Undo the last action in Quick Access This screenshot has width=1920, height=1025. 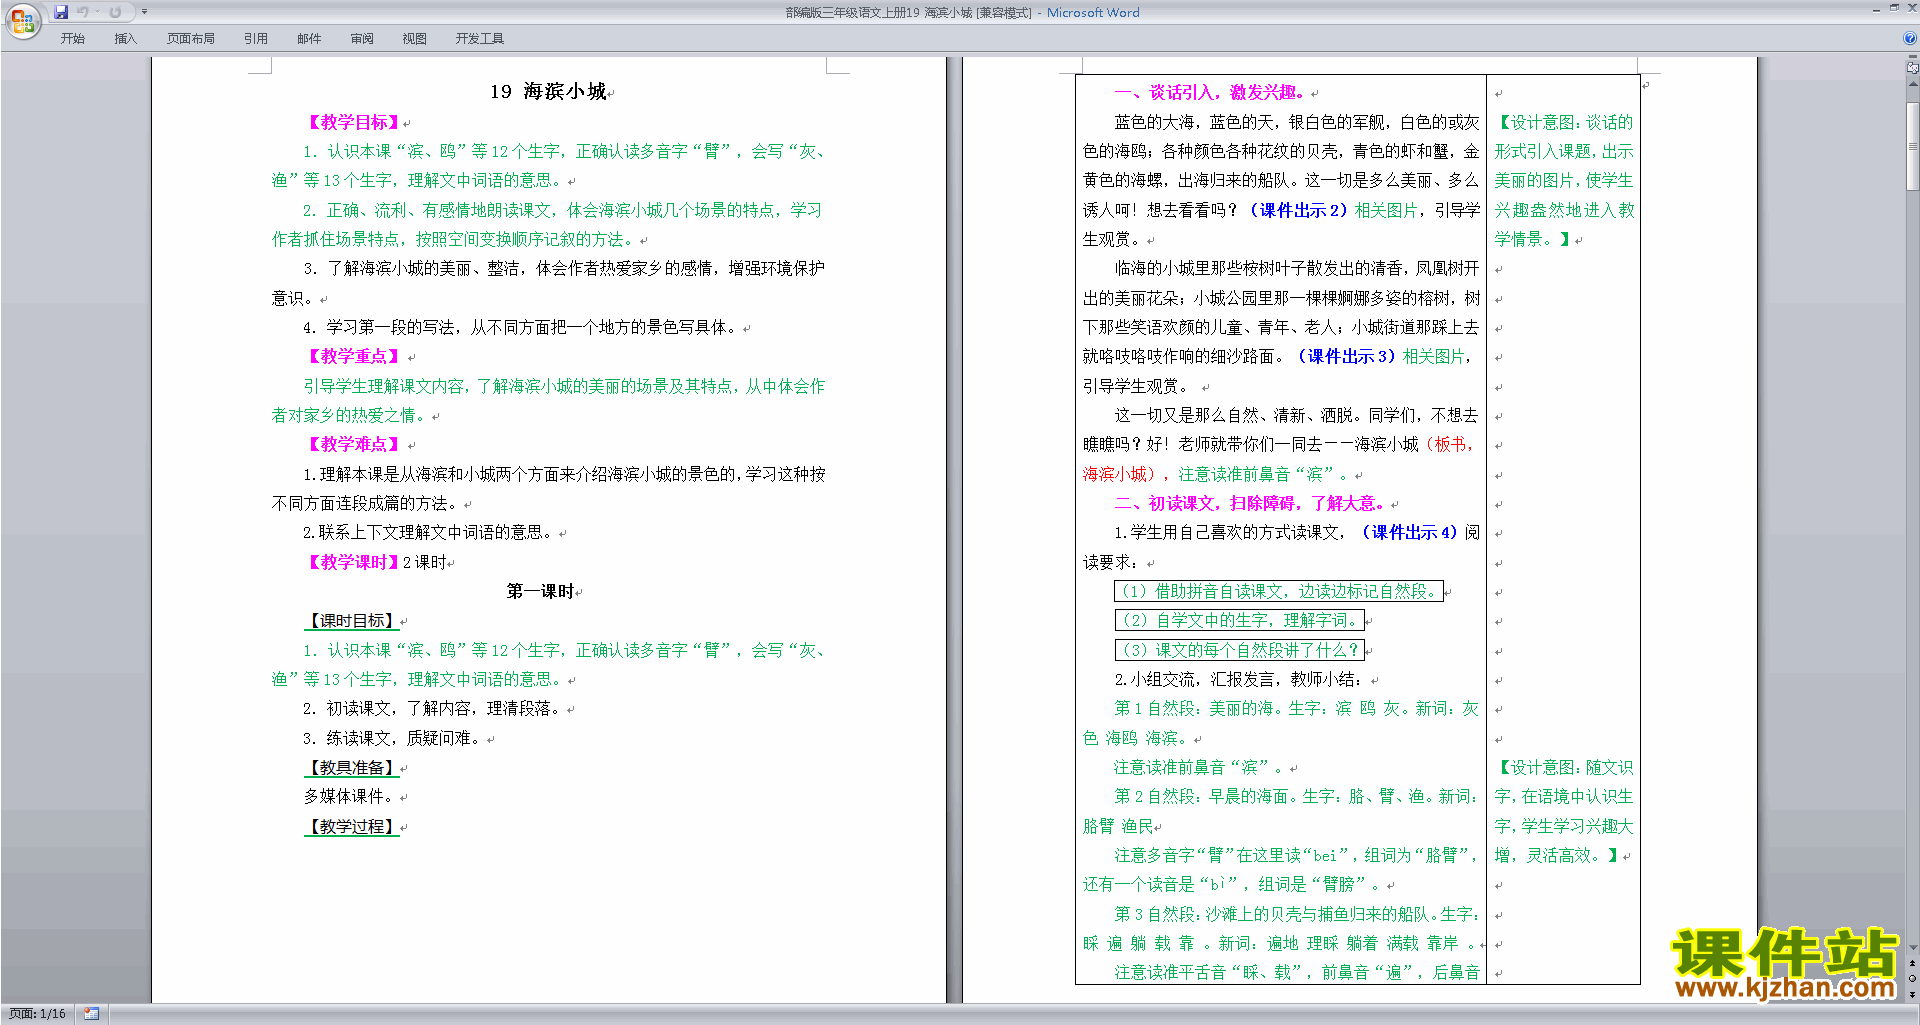[x=83, y=12]
